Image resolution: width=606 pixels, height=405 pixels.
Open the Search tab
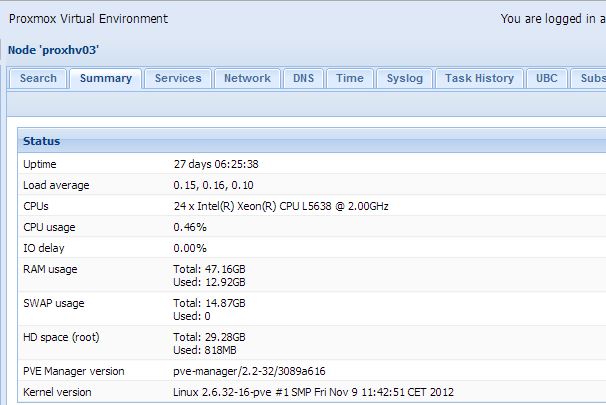pyautogui.click(x=38, y=78)
